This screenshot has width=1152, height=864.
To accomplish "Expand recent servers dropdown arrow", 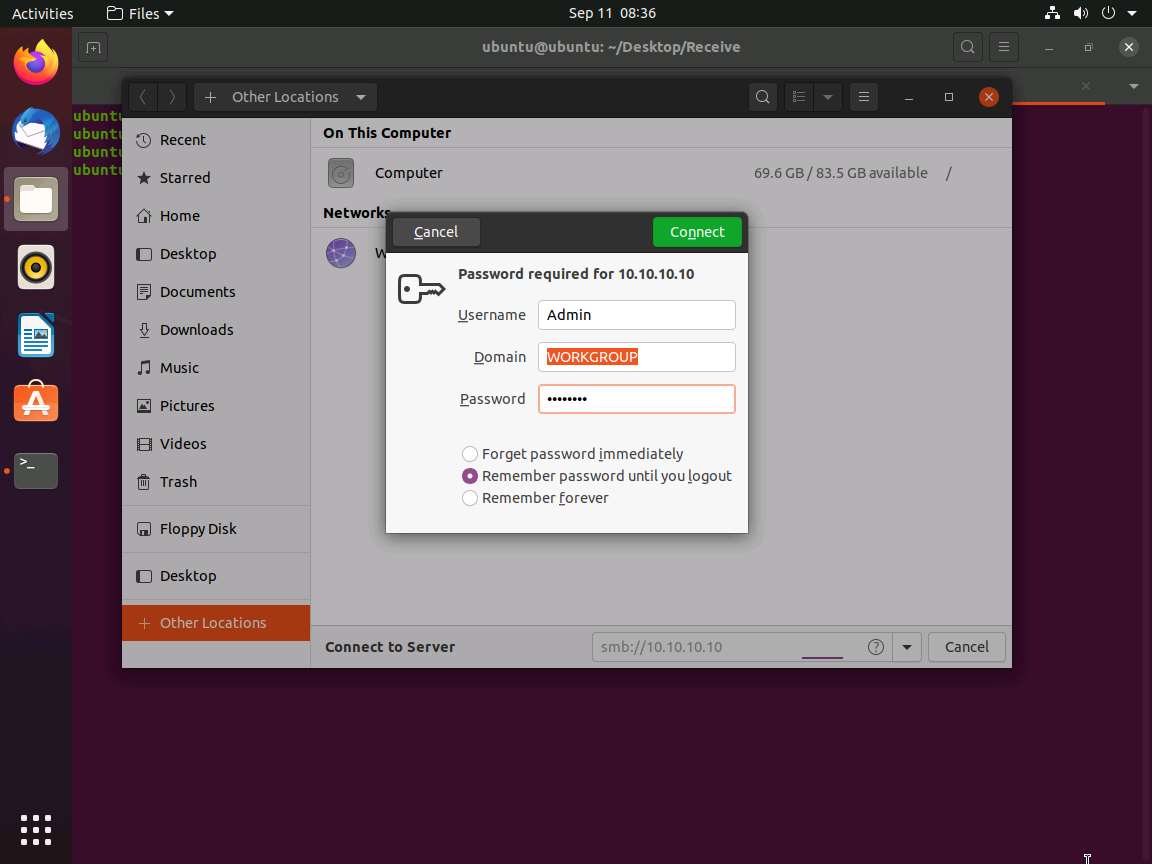I will click(907, 647).
